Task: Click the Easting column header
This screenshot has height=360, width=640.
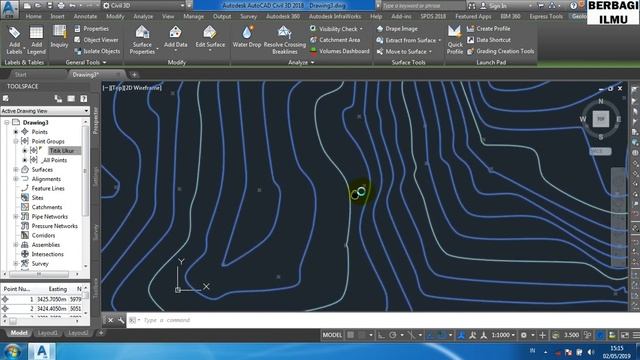Action: pos(58,289)
